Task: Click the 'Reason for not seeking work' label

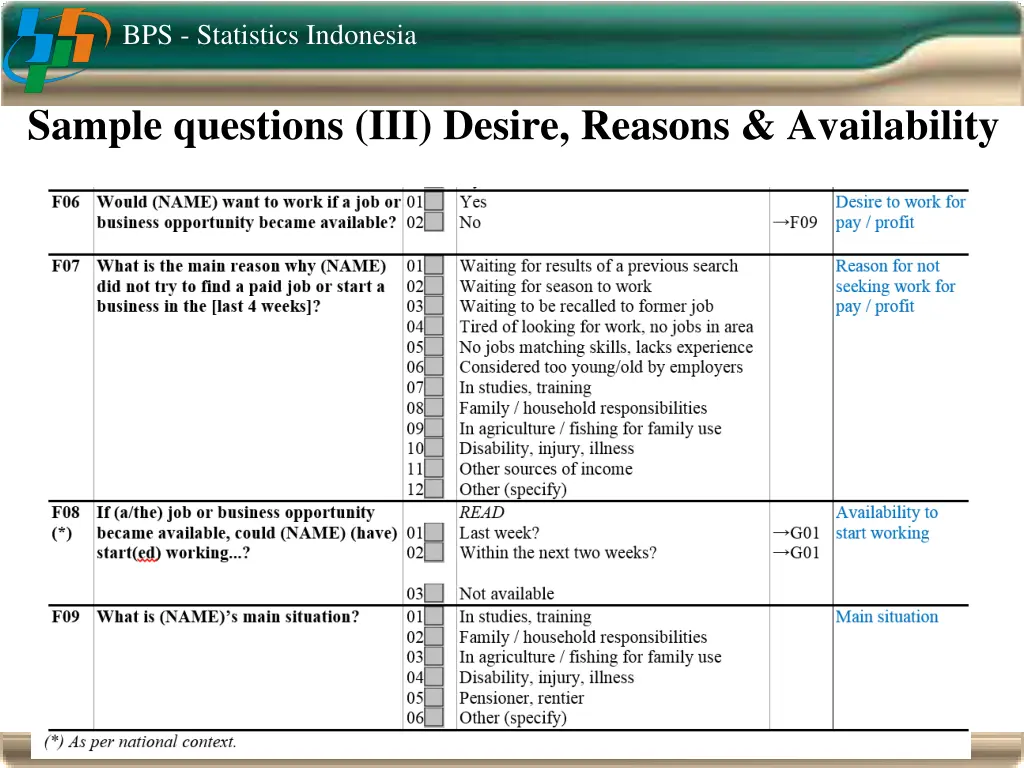Action: tap(895, 286)
